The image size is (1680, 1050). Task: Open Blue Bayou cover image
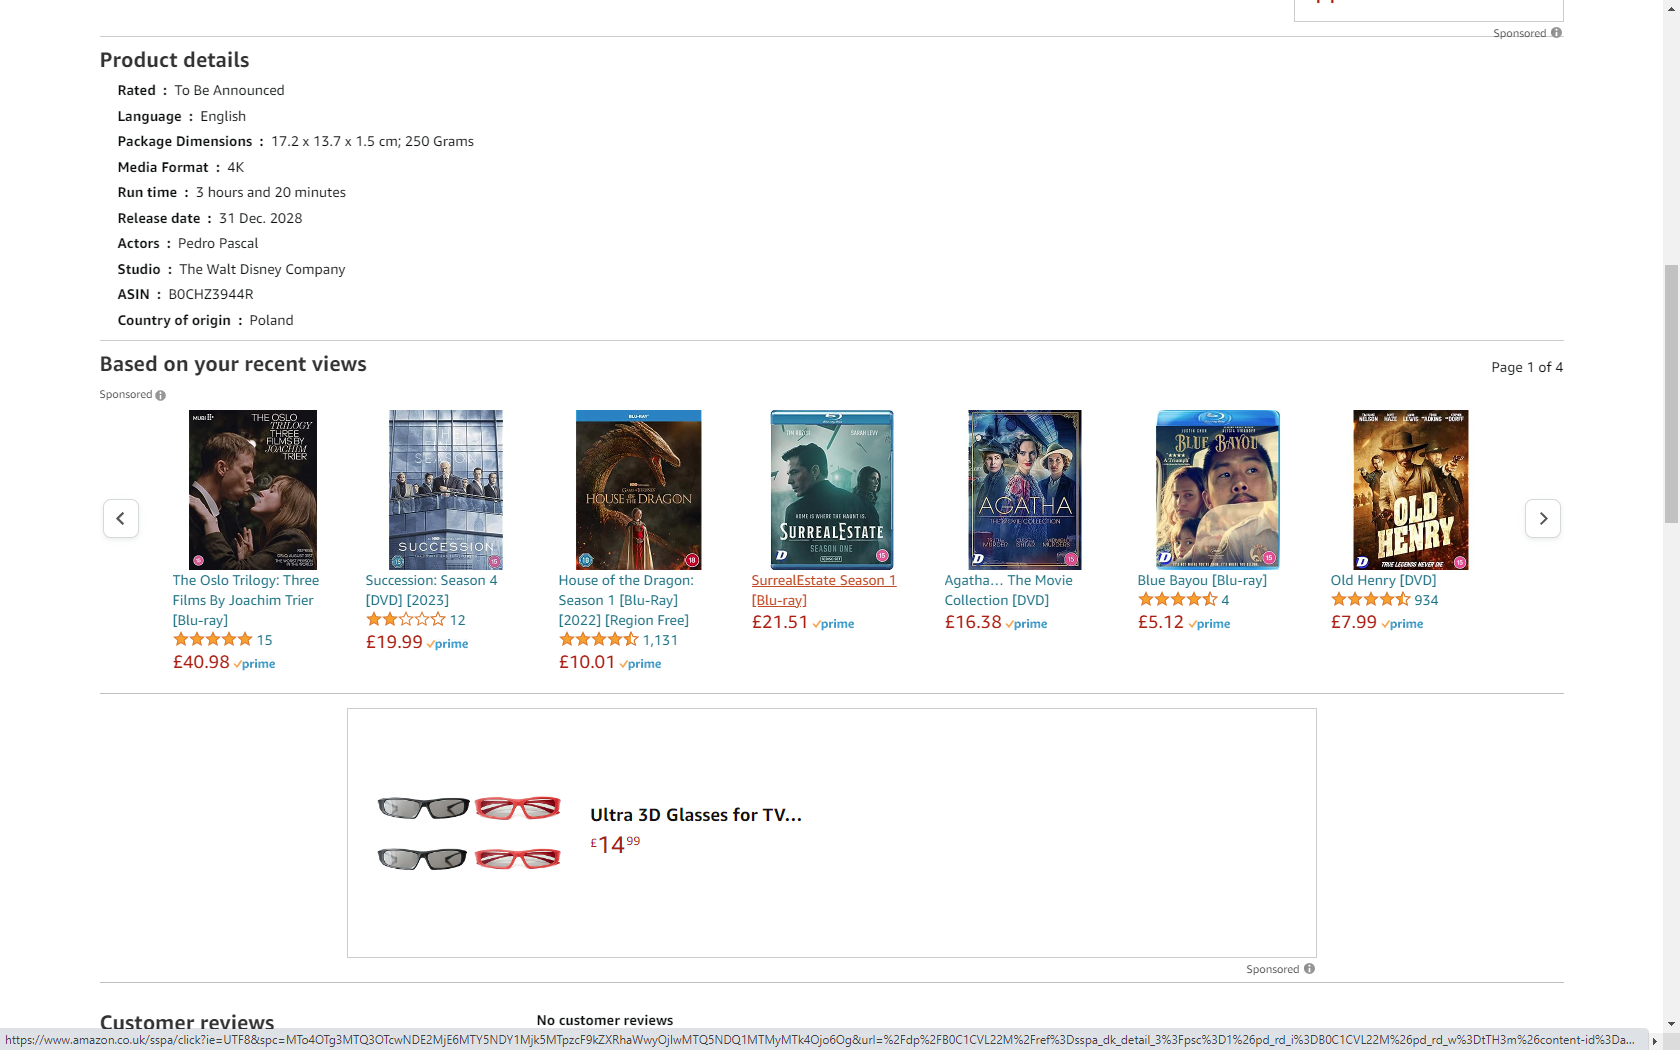click(1218, 490)
